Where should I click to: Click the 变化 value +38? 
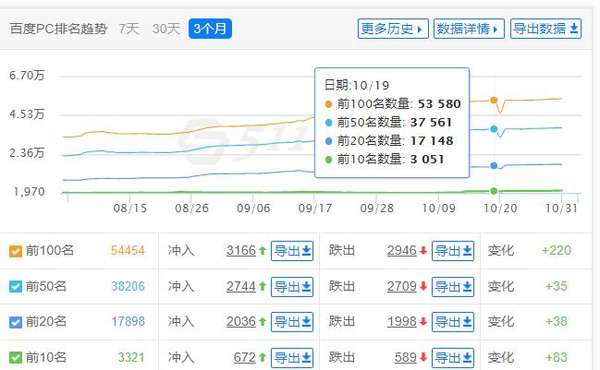click(556, 321)
